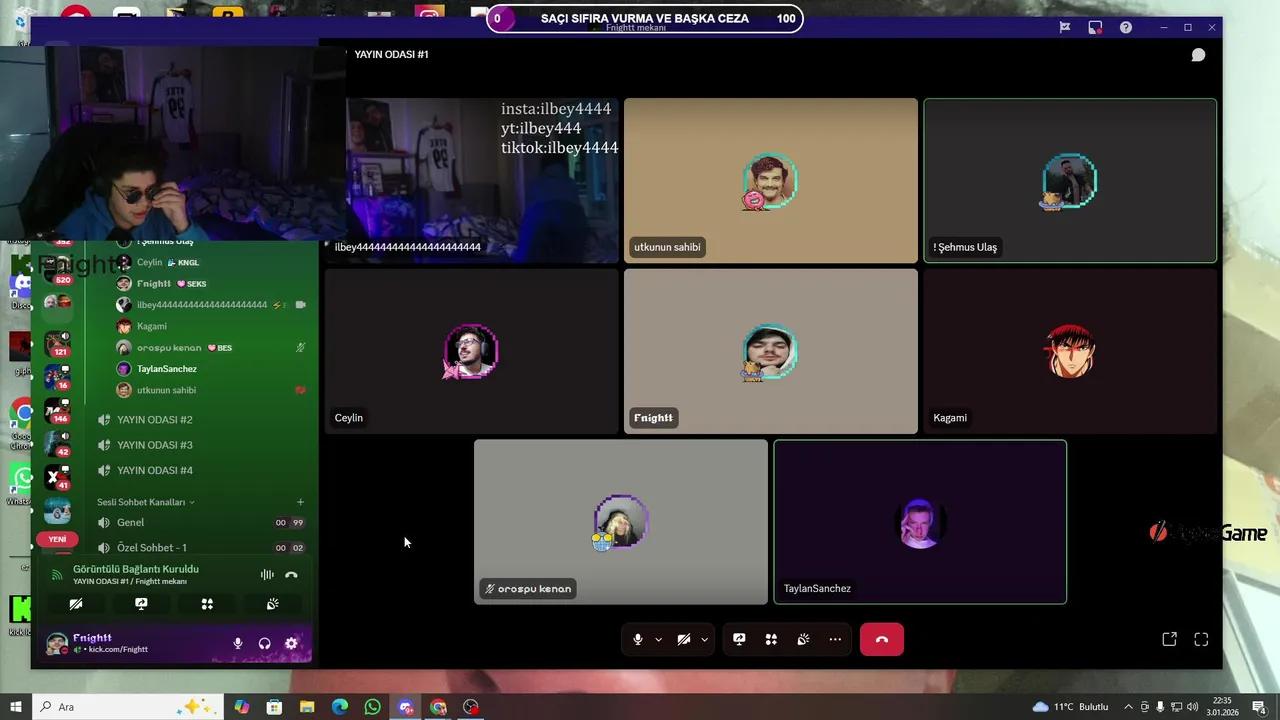Click the YENİ new mentions pill
The image size is (1280, 720).
pyautogui.click(x=57, y=539)
